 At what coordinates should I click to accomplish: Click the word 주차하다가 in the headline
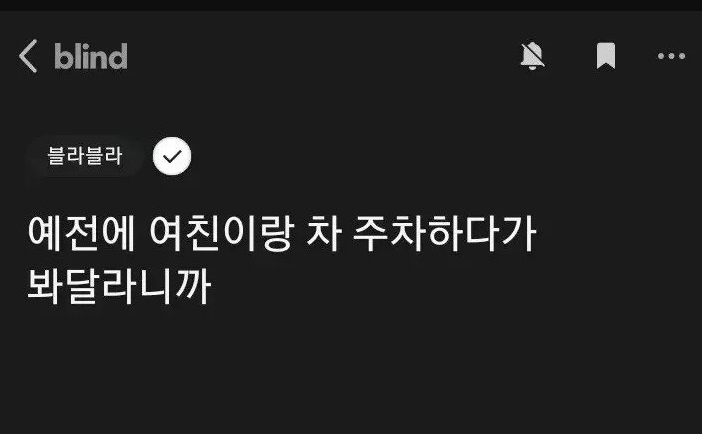[445, 233]
